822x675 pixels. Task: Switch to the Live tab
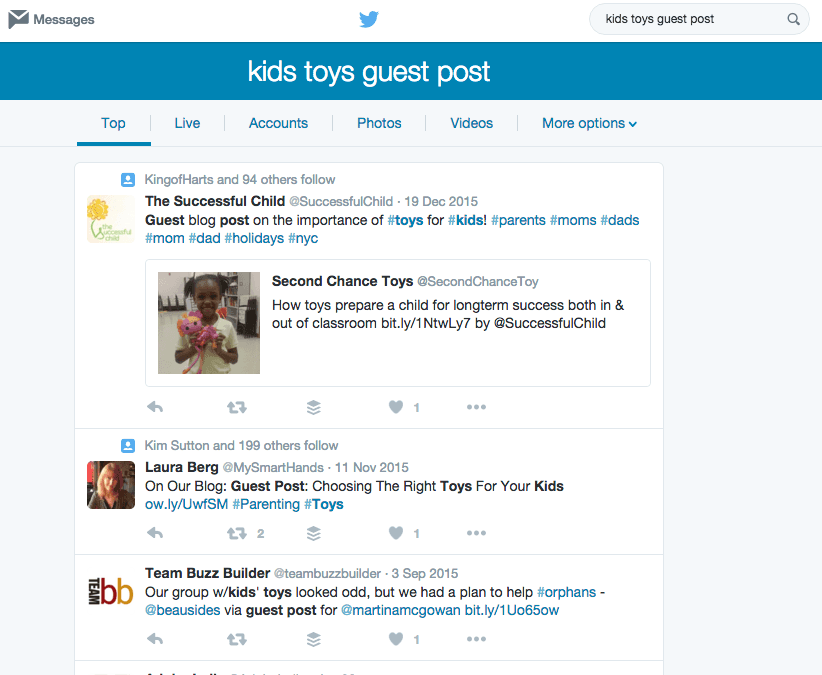(187, 123)
